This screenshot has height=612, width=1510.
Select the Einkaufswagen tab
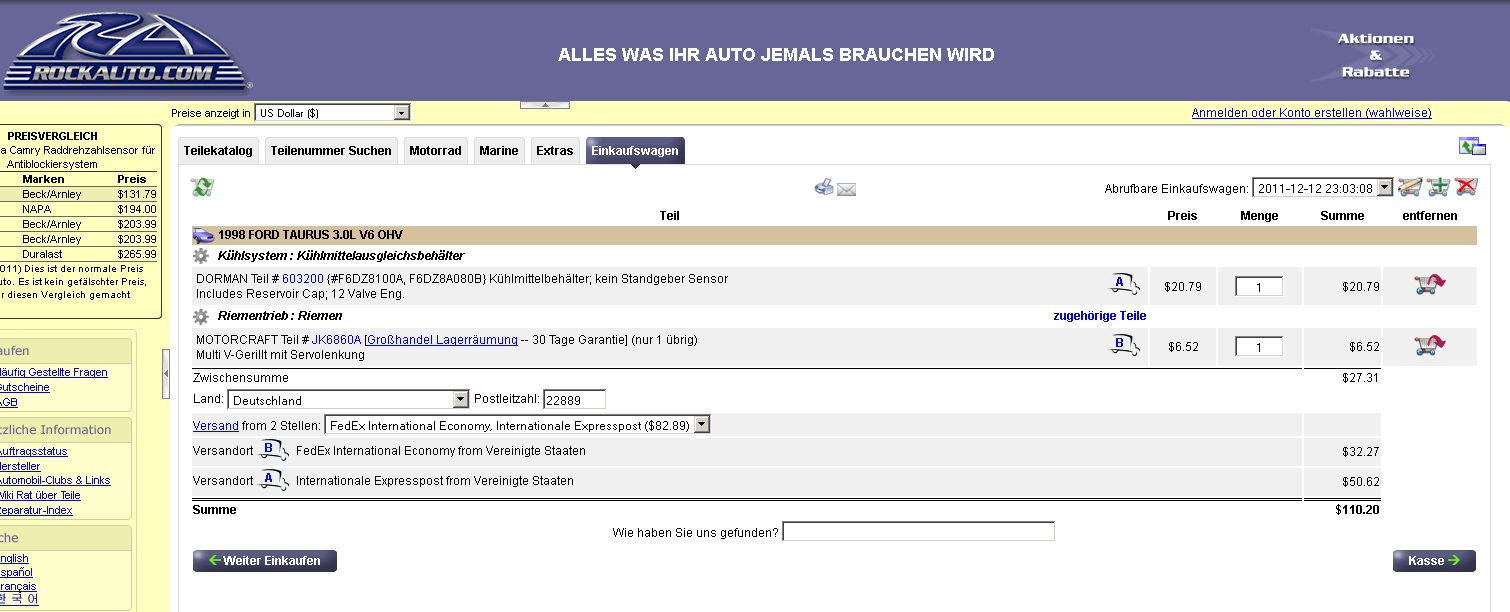click(x=635, y=151)
